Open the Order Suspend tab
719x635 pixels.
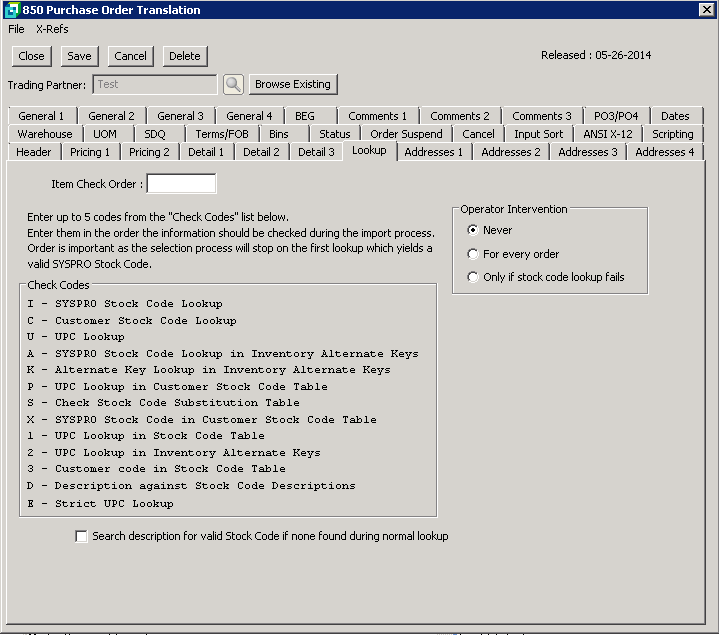[406, 134]
